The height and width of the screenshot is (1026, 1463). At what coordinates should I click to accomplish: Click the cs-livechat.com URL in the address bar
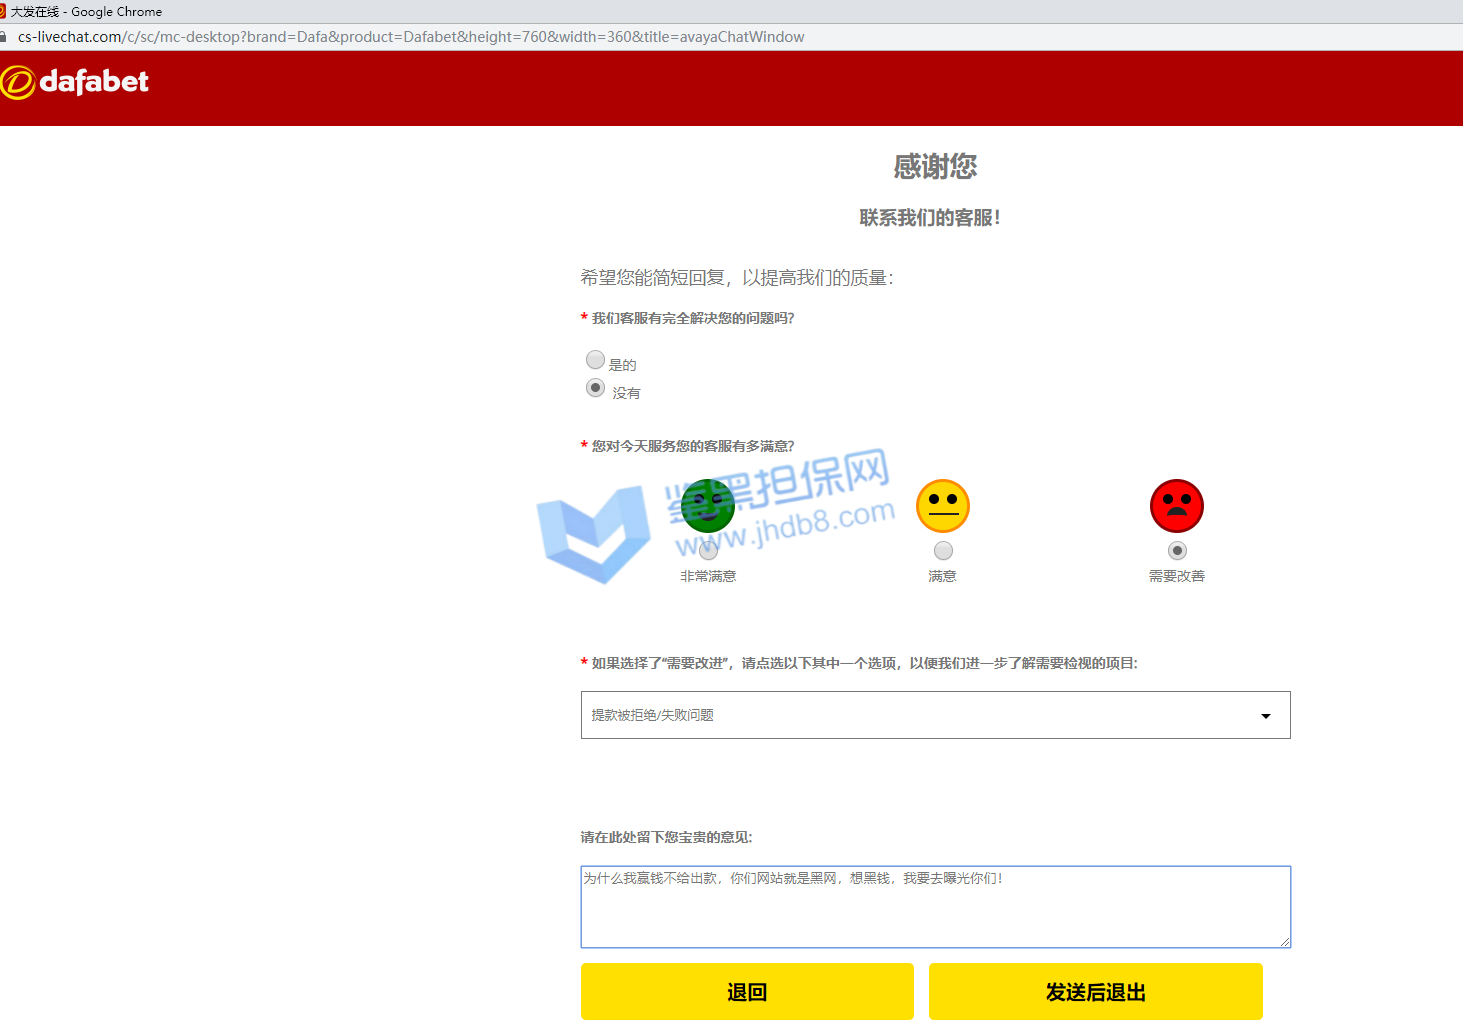click(410, 37)
